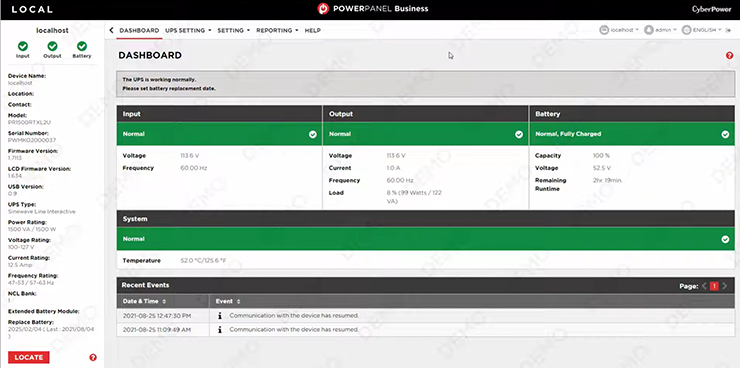The image size is (740, 368).
Task: Click event timestamp 2021-08-25 11:09:49 AM
Action: click(157, 329)
